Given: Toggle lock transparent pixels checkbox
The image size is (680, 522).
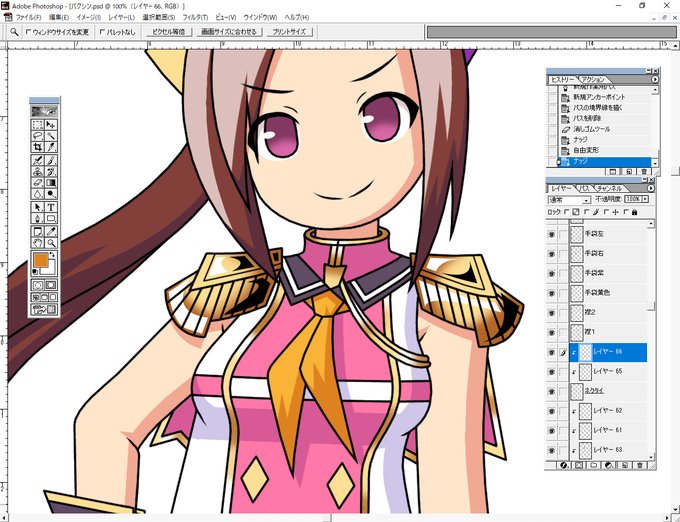Looking at the screenshot, I should tap(566, 212).
